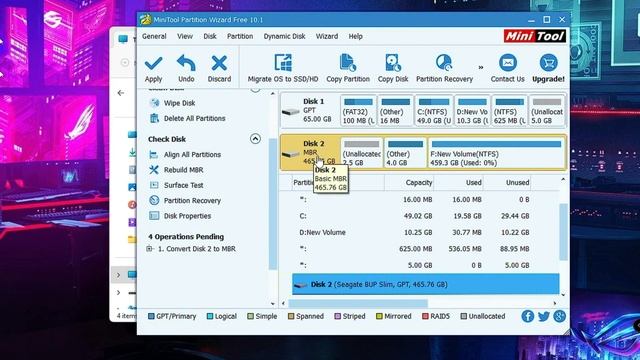640x360 pixels.
Task: Open the Copy Partition wizard
Action: [x=348, y=68]
